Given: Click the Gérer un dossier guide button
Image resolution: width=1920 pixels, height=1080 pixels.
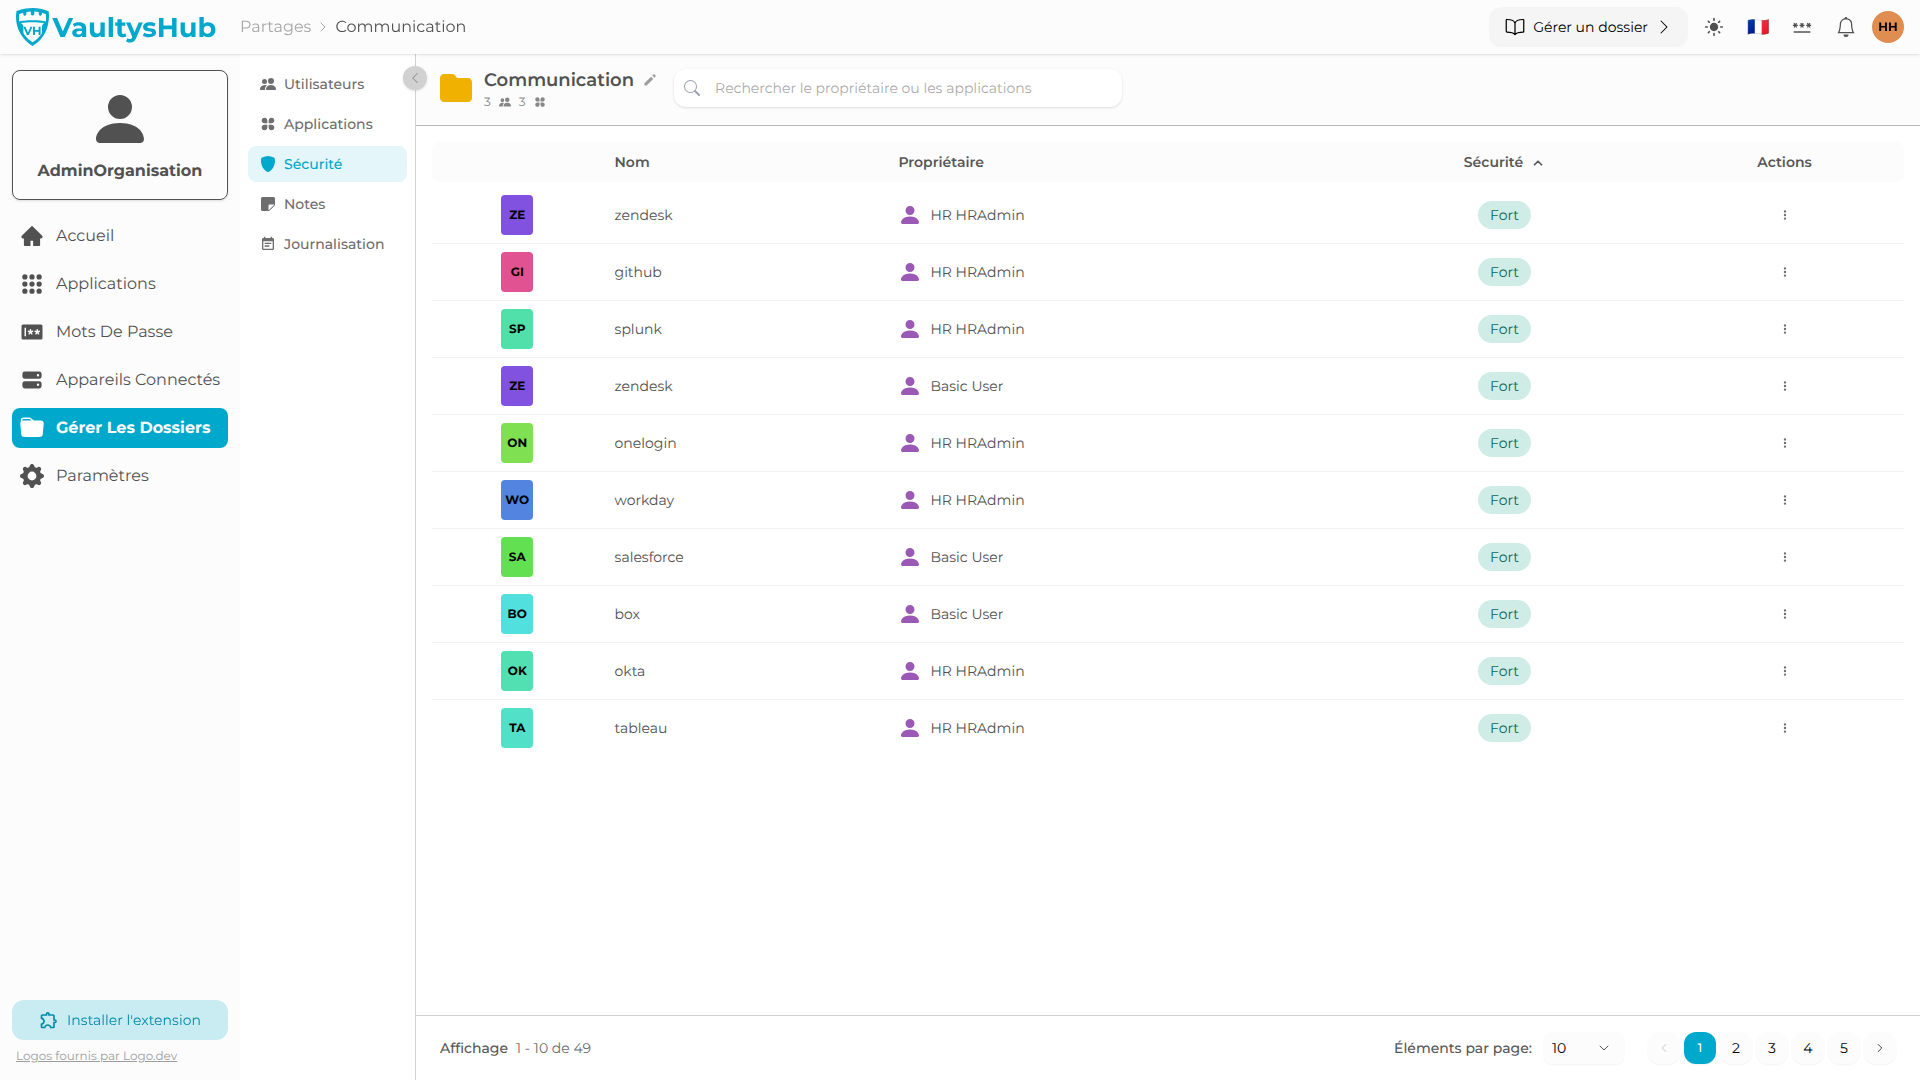Looking at the screenshot, I should (x=1588, y=27).
